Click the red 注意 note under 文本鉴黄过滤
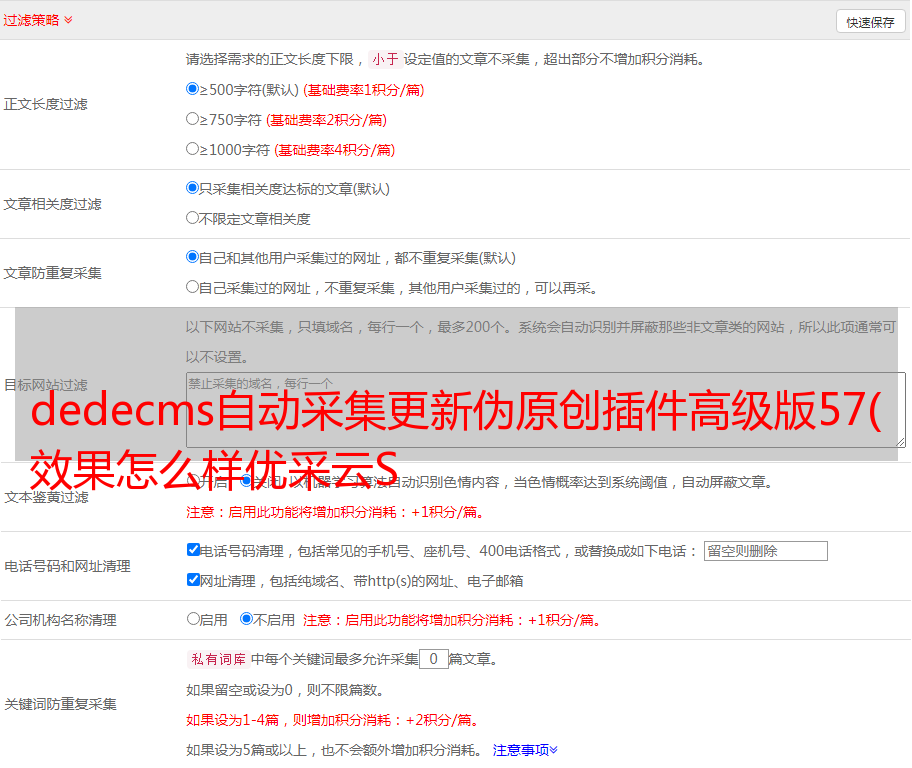Image resolution: width=912 pixels, height=768 pixels. [335, 513]
